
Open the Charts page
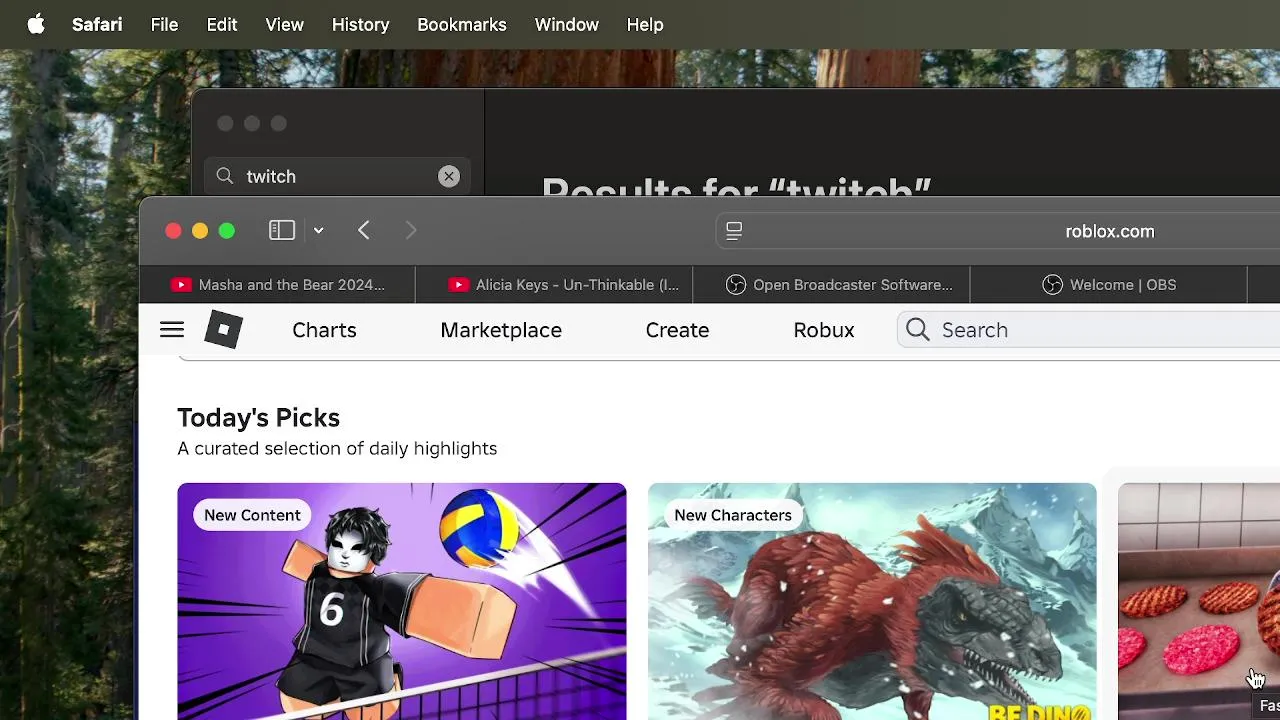pos(324,330)
